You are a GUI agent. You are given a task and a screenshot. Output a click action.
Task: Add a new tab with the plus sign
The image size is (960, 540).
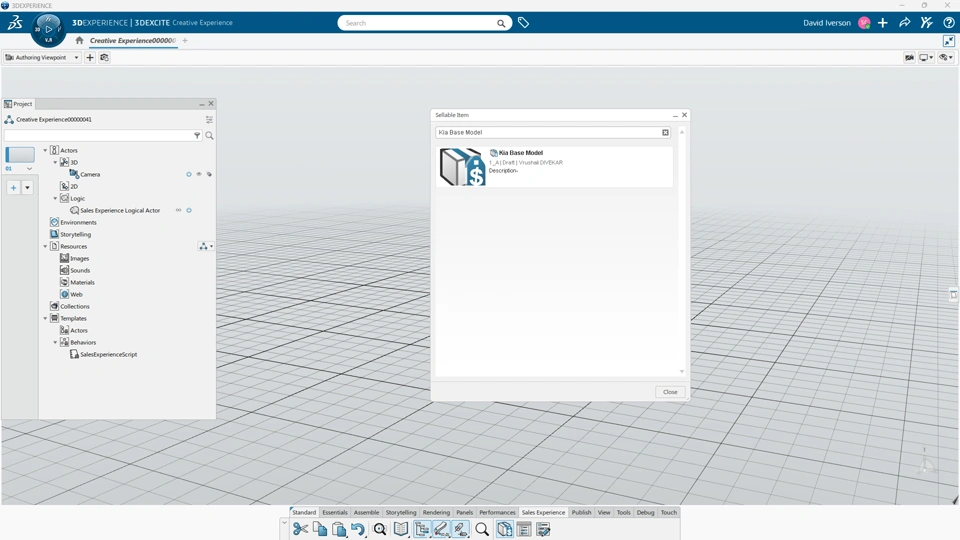[x=185, y=40]
